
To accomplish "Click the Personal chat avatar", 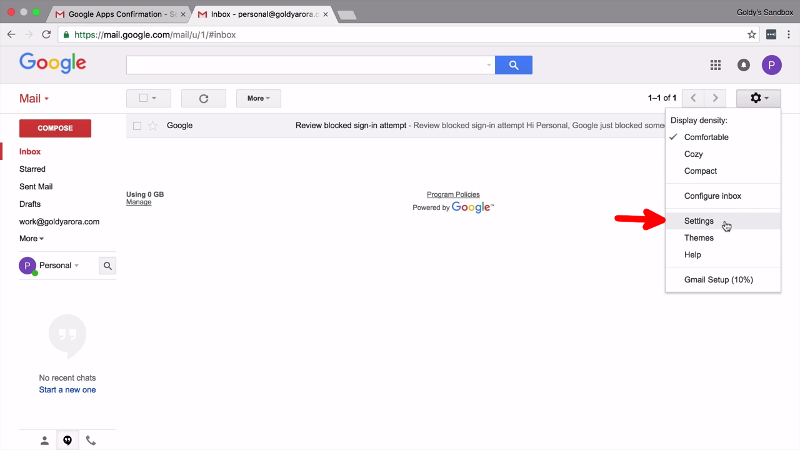I will tap(27, 265).
